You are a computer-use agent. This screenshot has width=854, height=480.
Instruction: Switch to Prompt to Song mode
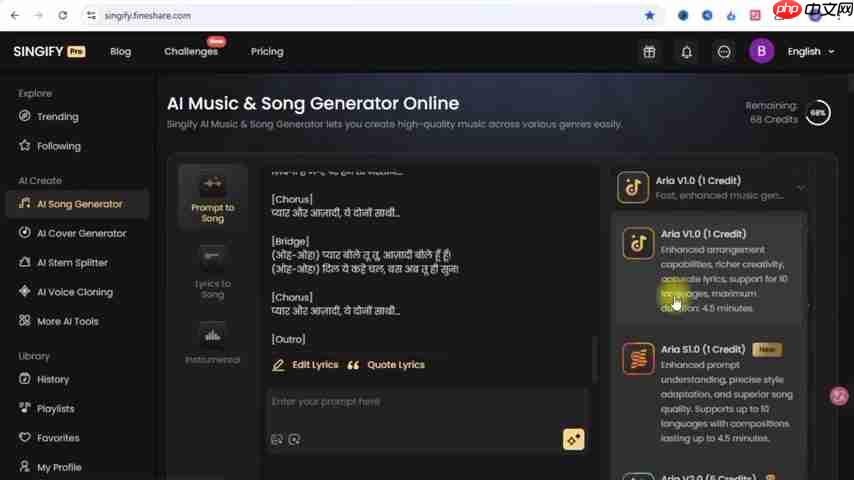pos(212,197)
